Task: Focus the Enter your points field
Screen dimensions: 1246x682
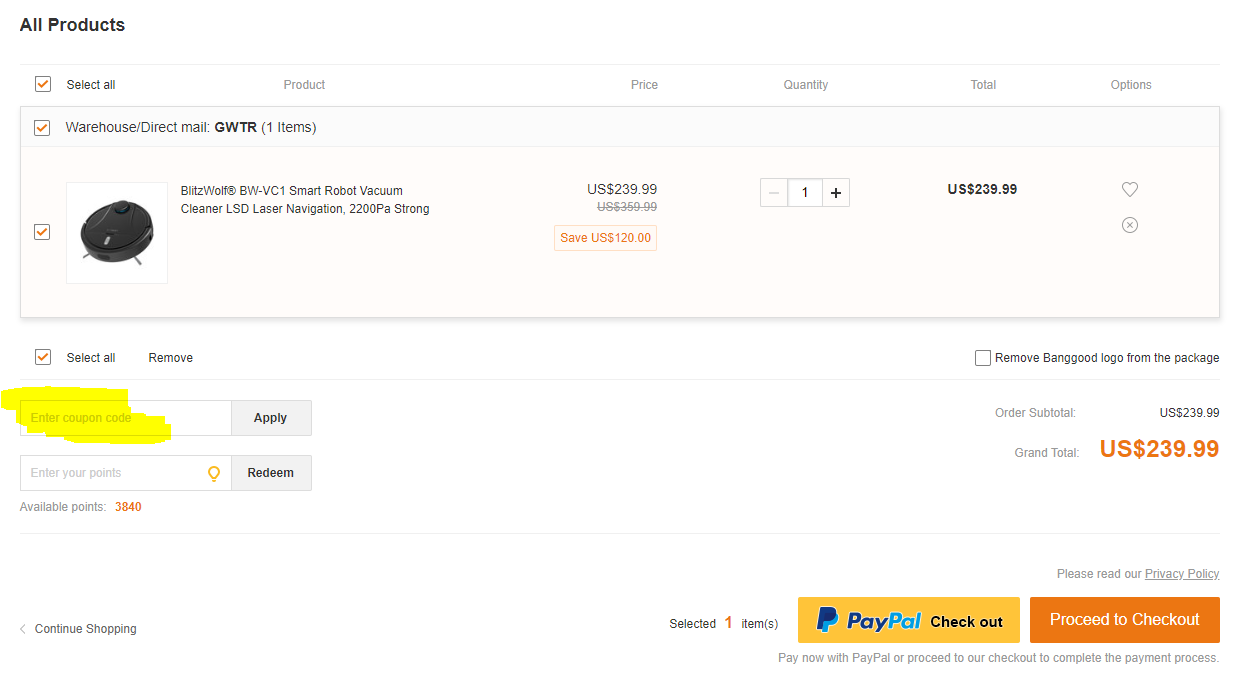Action: click(126, 473)
